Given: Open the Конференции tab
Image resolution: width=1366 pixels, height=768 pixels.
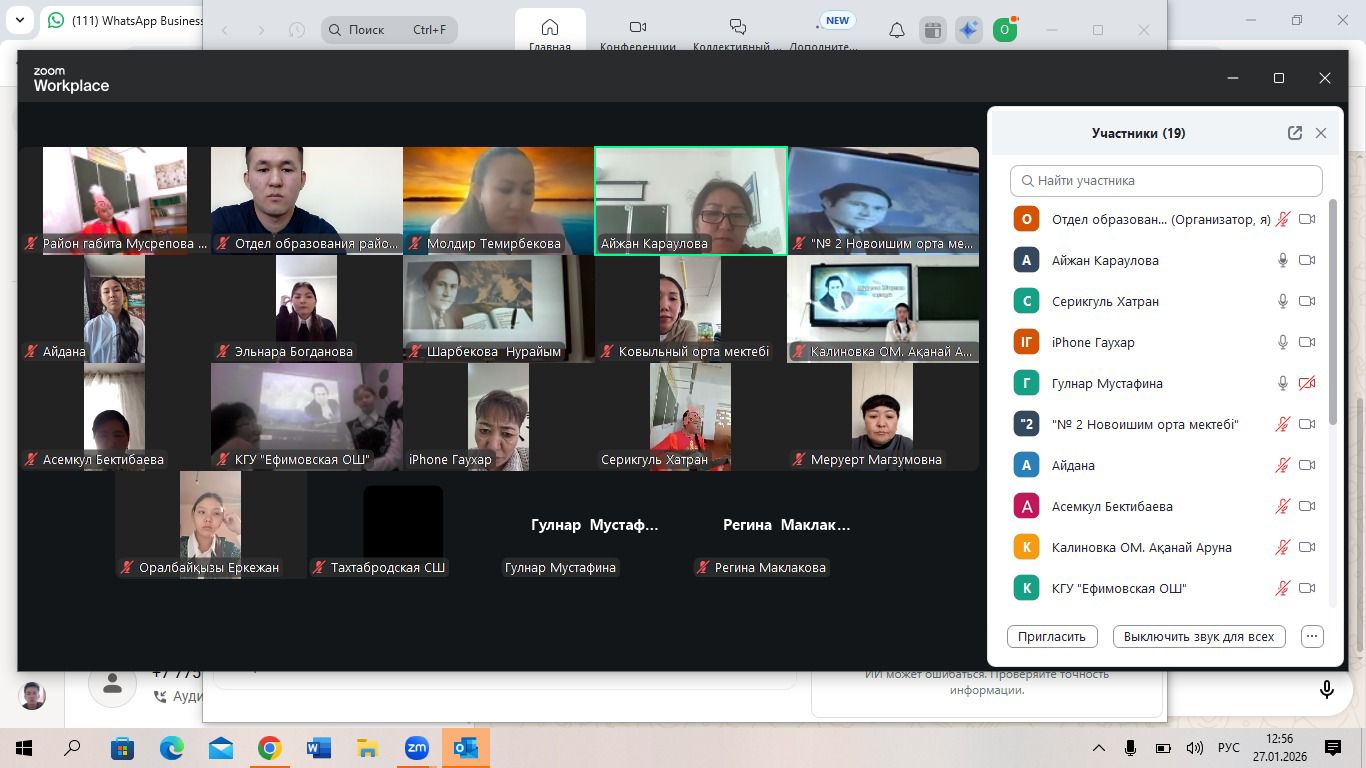Looking at the screenshot, I should 637,33.
